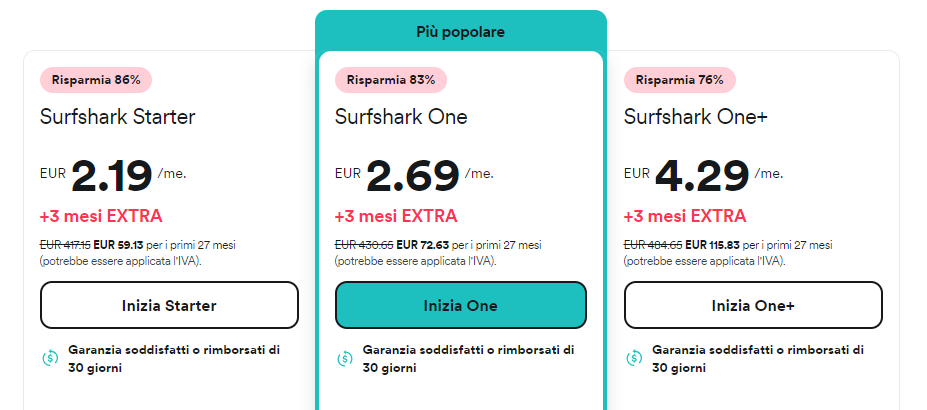
Task: Click the EUR 2.19 monthly price
Action: [111, 175]
